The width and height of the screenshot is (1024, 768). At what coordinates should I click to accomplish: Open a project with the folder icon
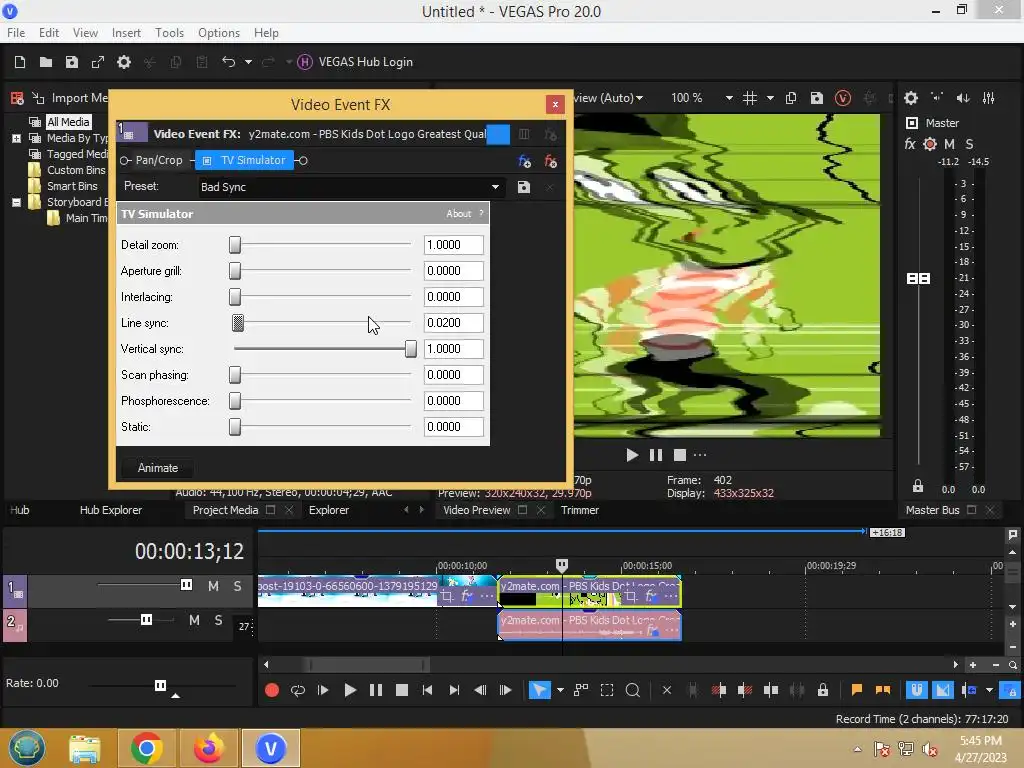(x=46, y=62)
